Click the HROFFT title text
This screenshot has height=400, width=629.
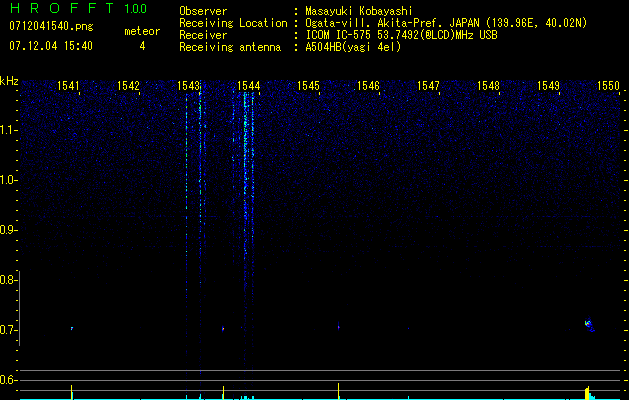click(x=62, y=8)
